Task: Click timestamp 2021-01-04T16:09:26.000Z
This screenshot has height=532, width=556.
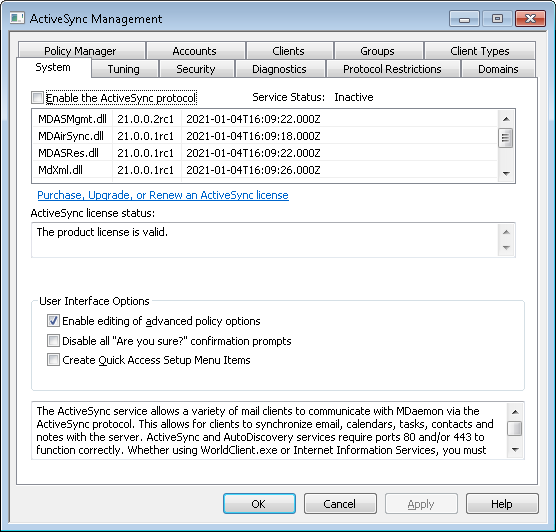Action: pyautogui.click(x=253, y=170)
